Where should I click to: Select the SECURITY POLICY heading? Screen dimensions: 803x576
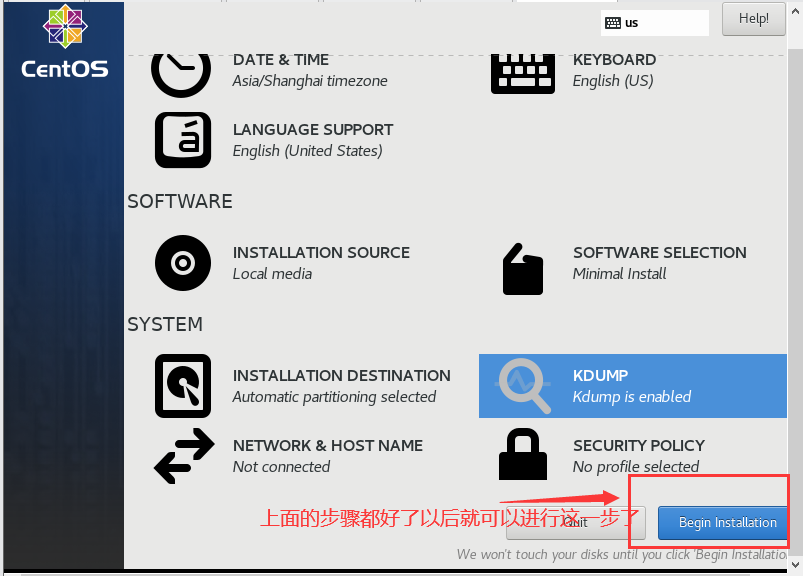(x=639, y=445)
